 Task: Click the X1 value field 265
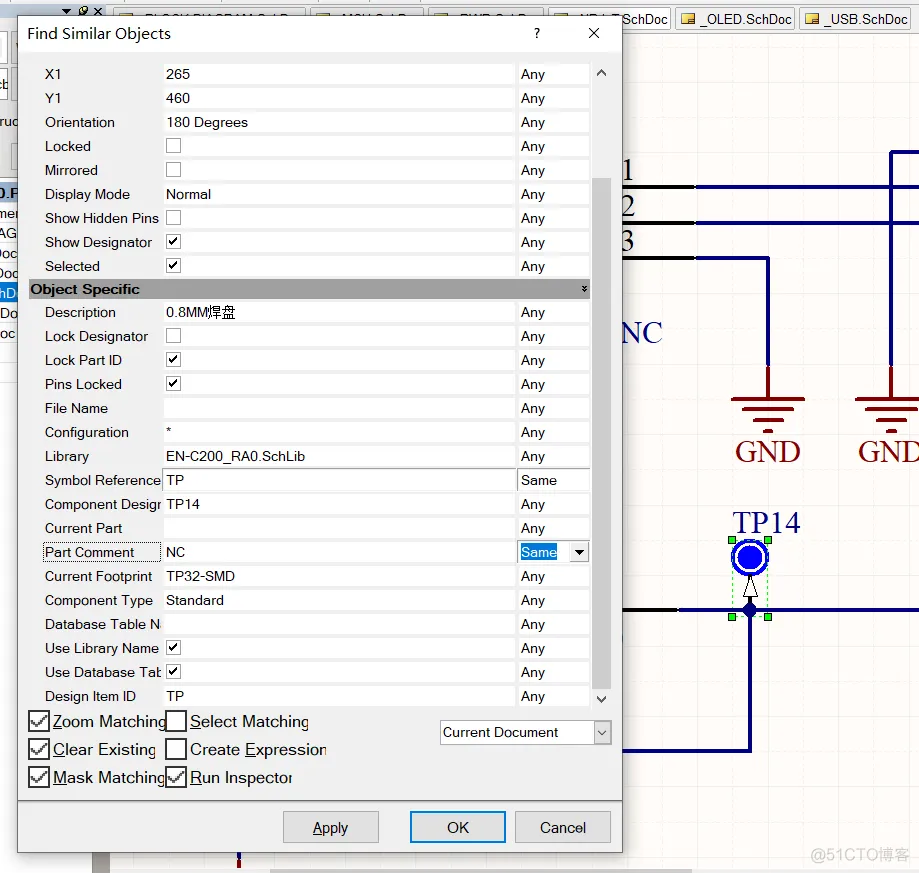point(339,74)
